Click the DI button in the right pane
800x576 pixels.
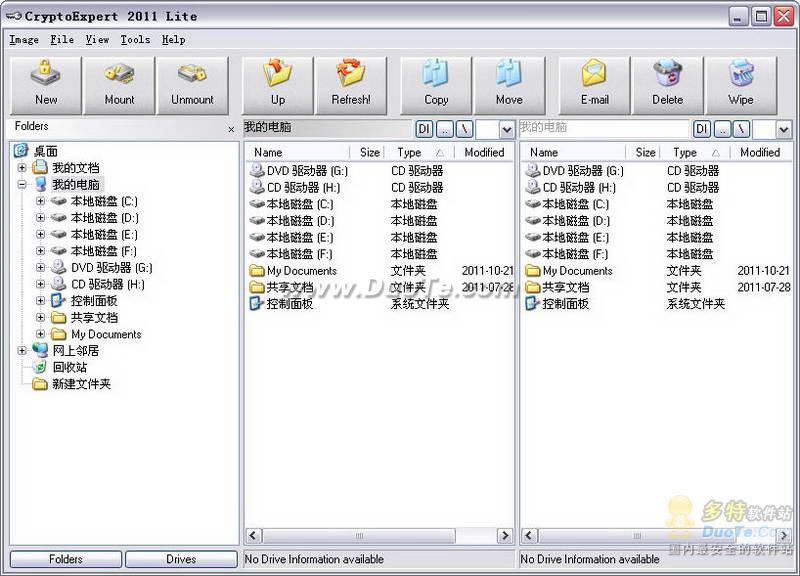point(702,130)
